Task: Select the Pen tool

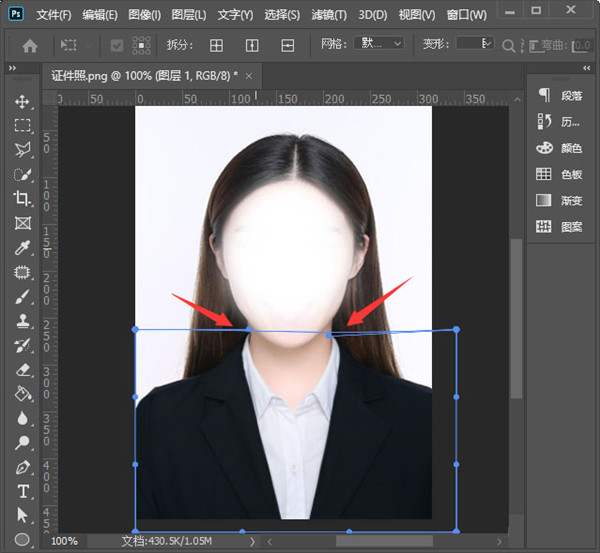Action: pos(22,467)
